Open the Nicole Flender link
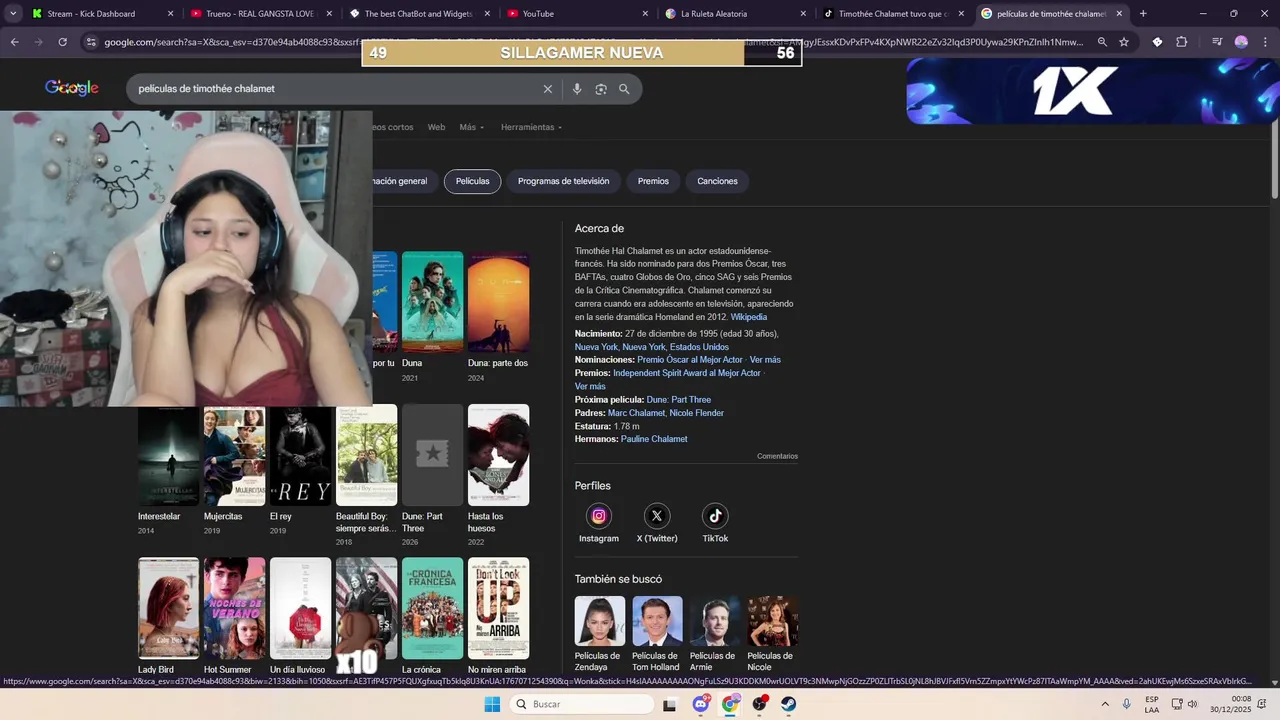Viewport: 1280px width, 720px height. [696, 413]
